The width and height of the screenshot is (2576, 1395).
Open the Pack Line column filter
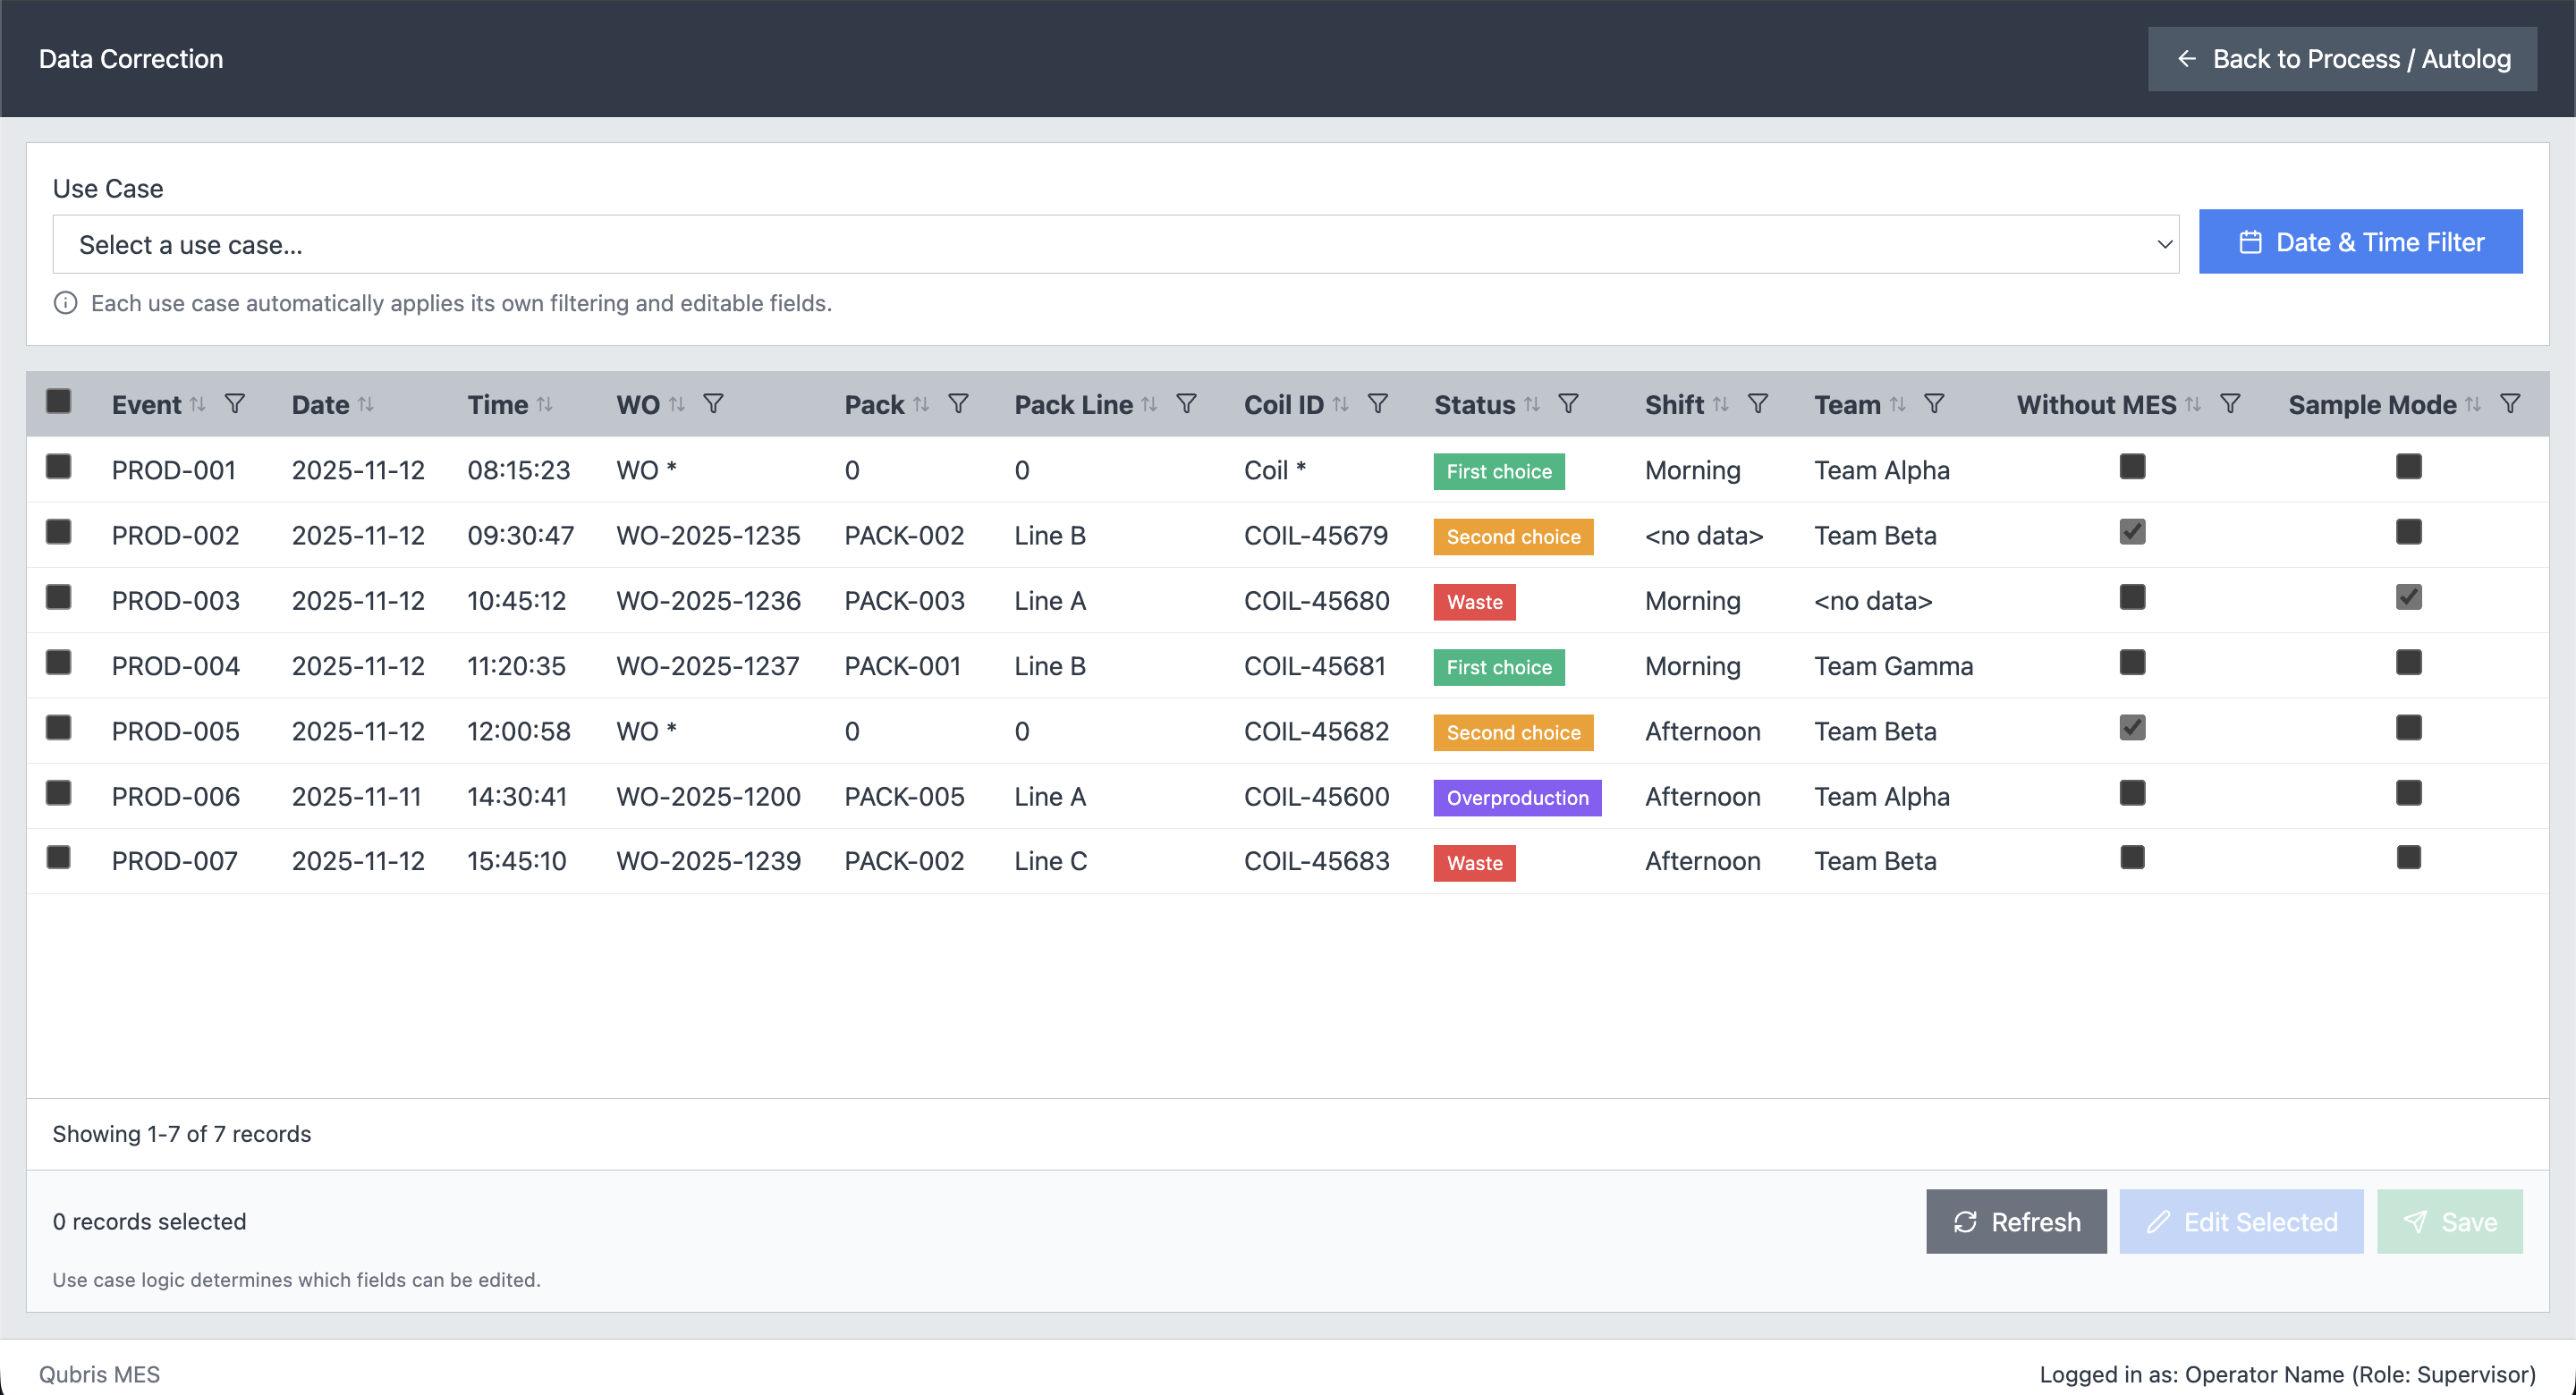(x=1186, y=404)
